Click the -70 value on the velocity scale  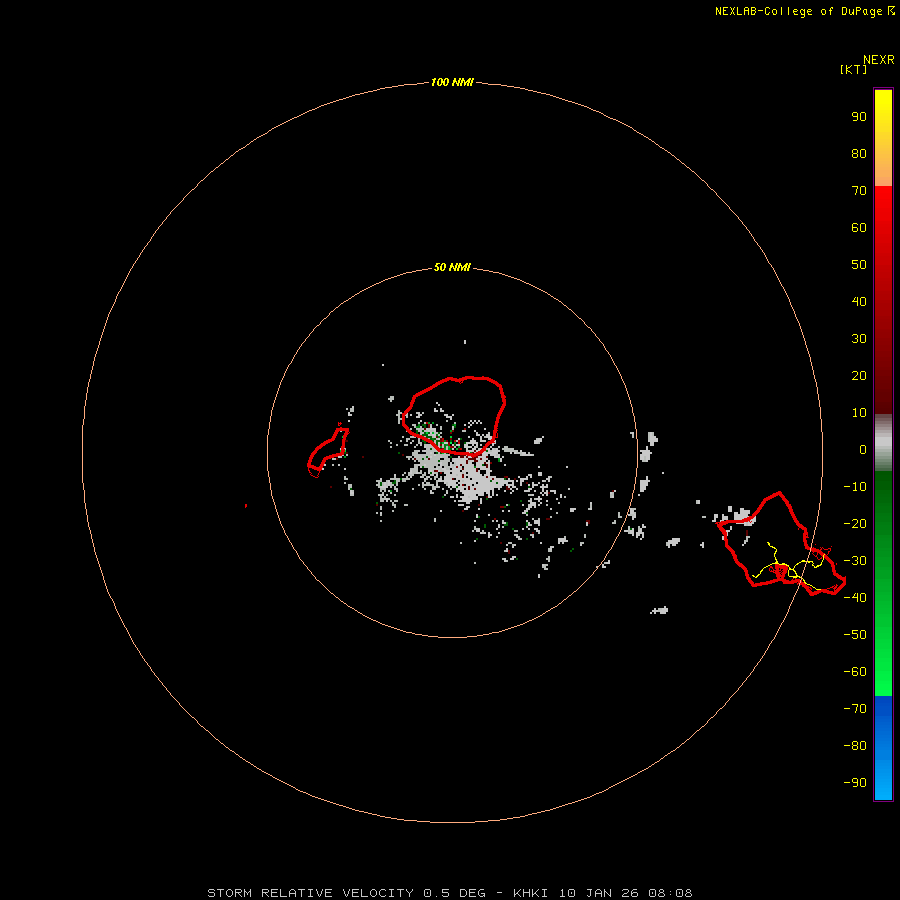(x=855, y=709)
